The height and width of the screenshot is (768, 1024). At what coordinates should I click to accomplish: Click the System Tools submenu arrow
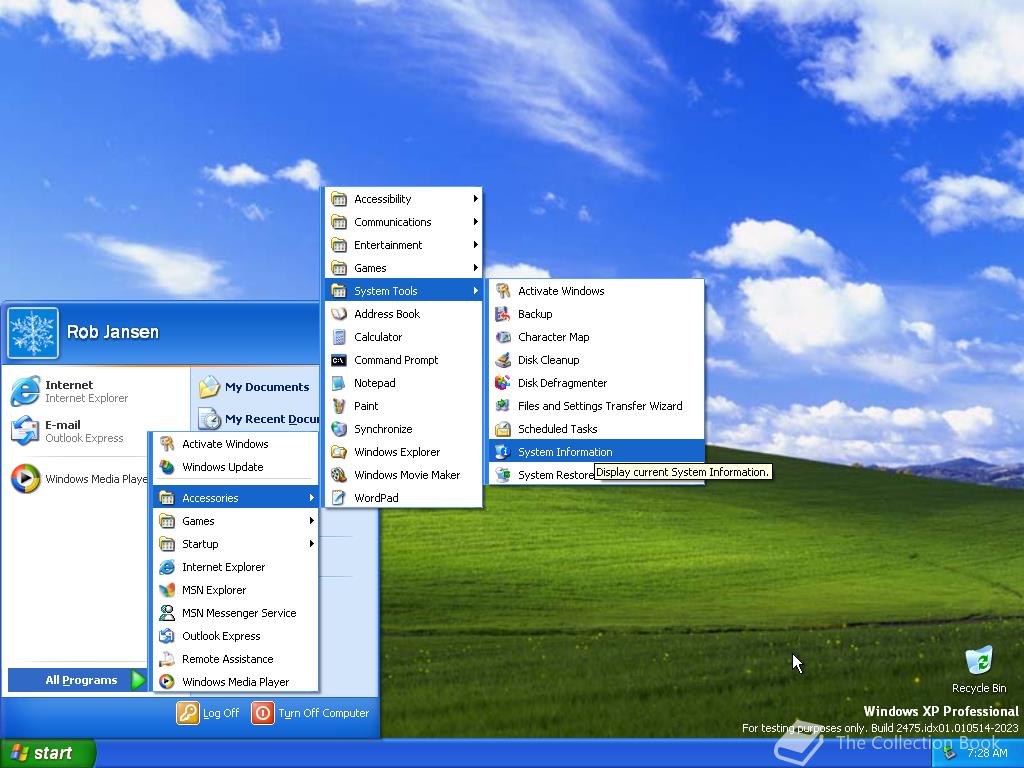pyautogui.click(x=475, y=291)
